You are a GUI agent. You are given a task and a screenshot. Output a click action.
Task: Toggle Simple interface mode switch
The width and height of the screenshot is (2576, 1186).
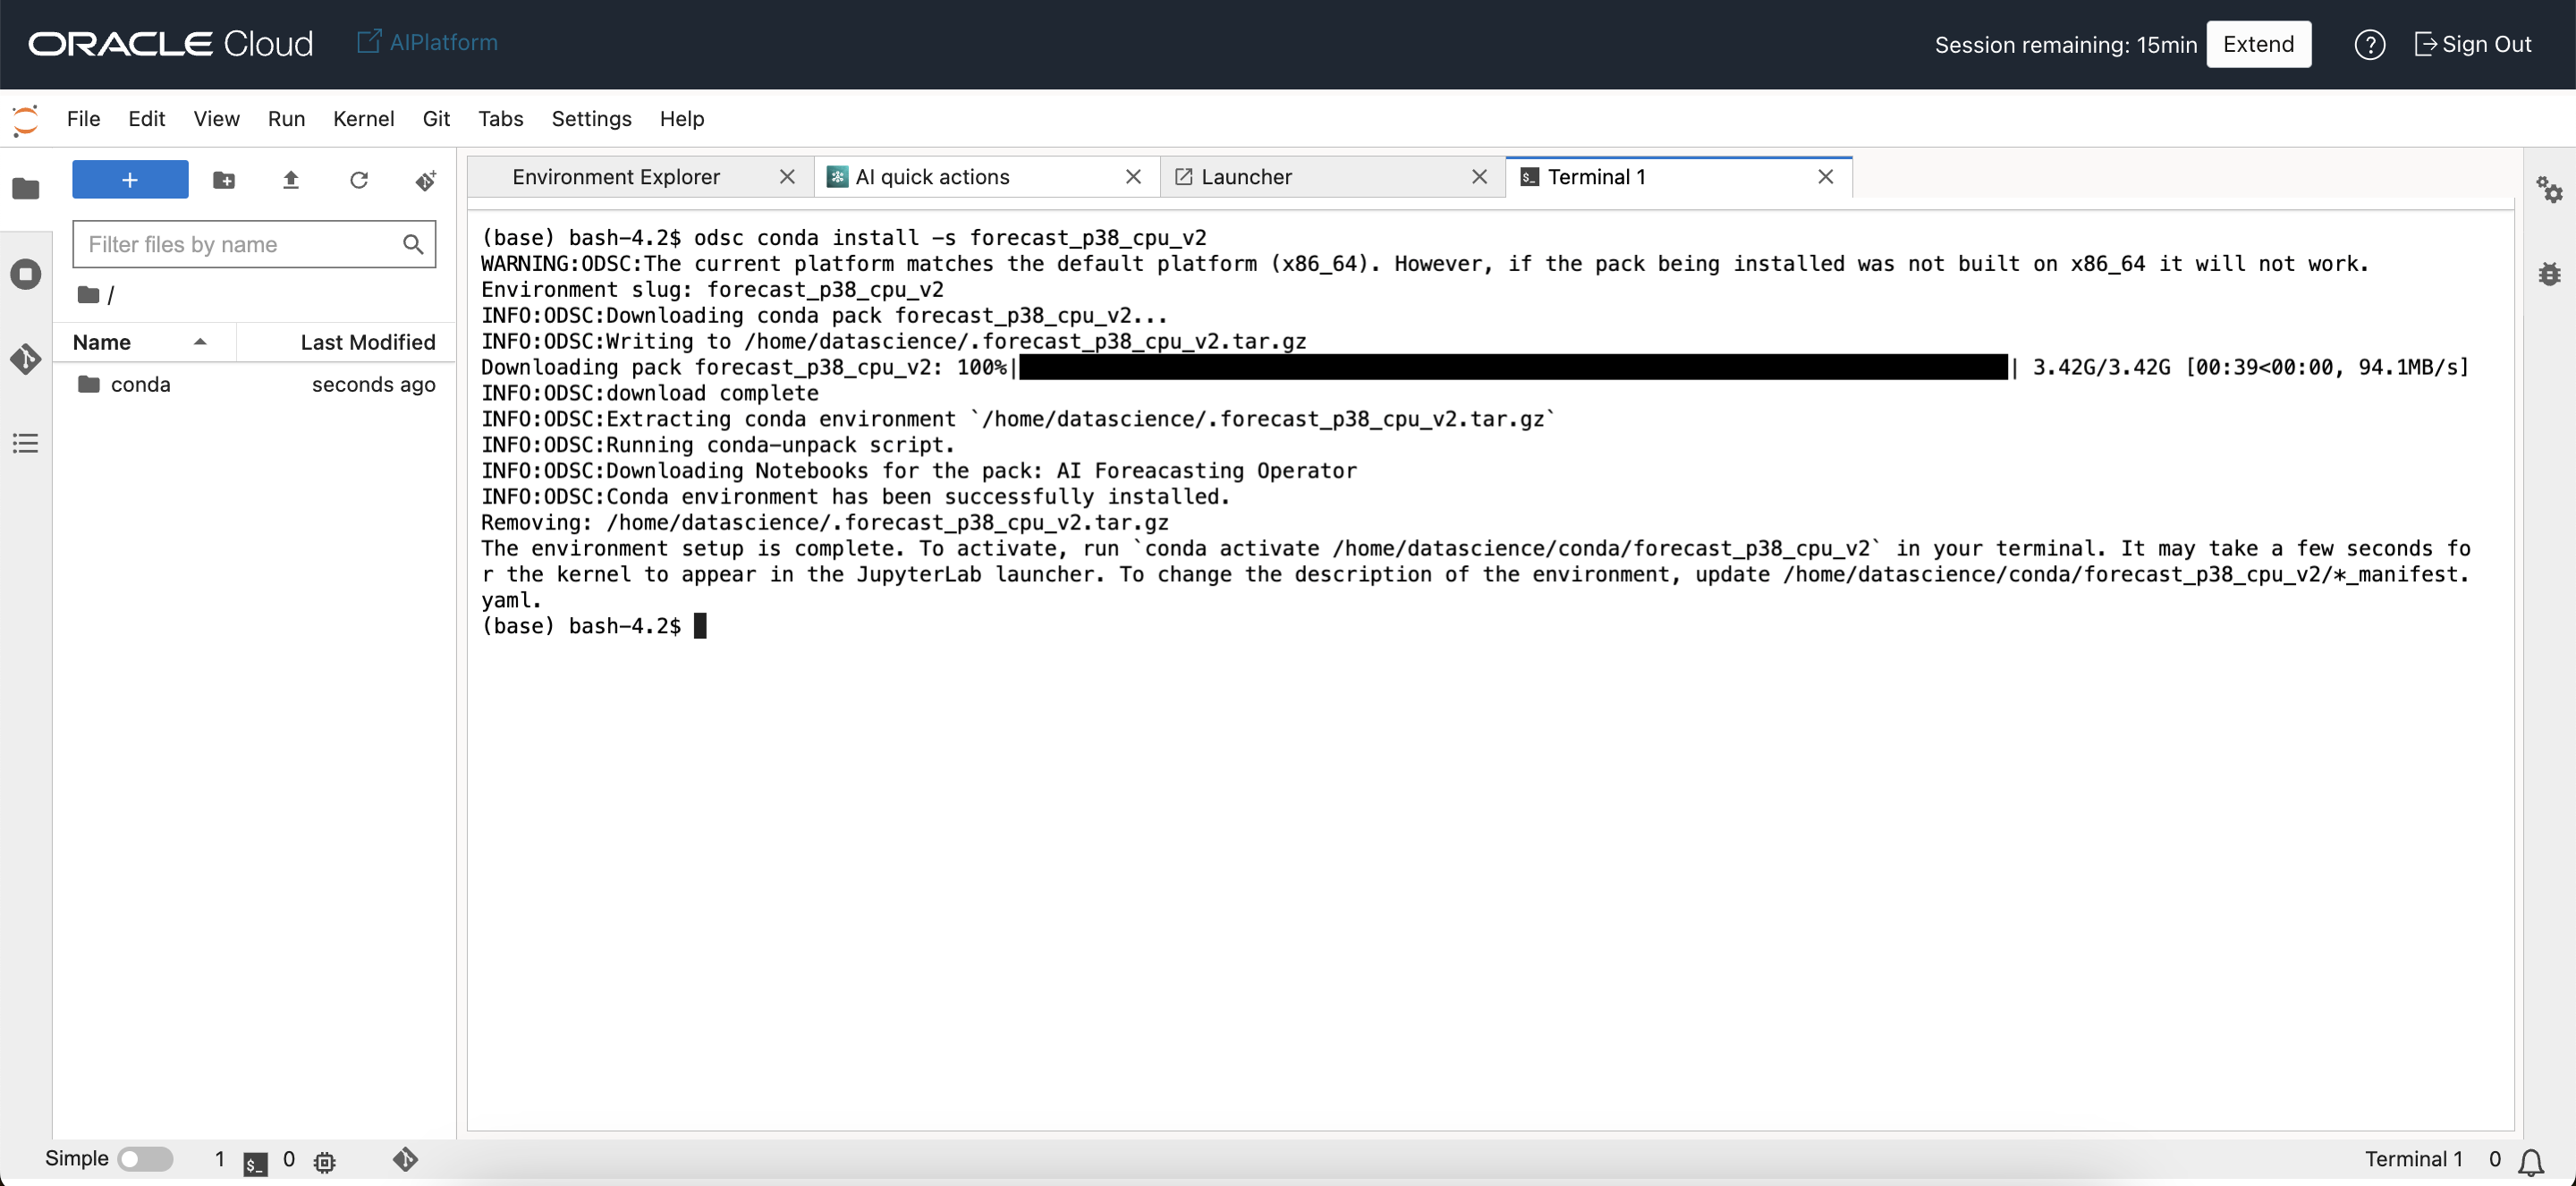[145, 1158]
